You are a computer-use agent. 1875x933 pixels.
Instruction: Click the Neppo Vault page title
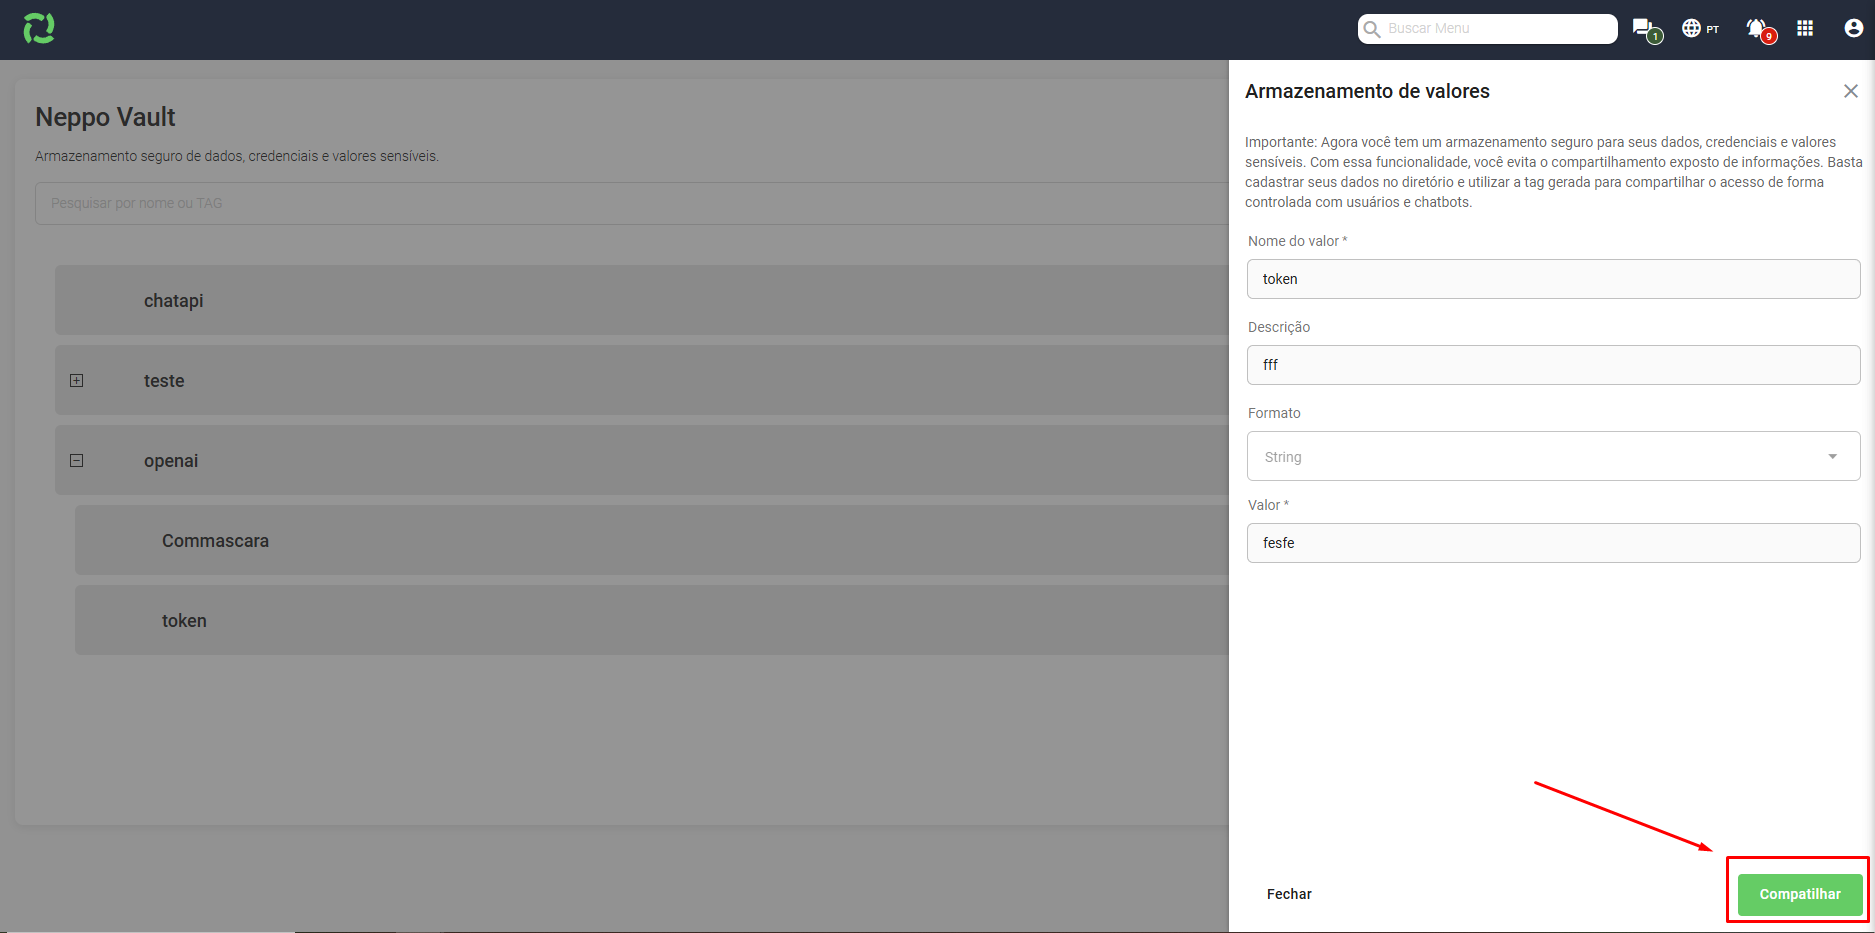[105, 117]
